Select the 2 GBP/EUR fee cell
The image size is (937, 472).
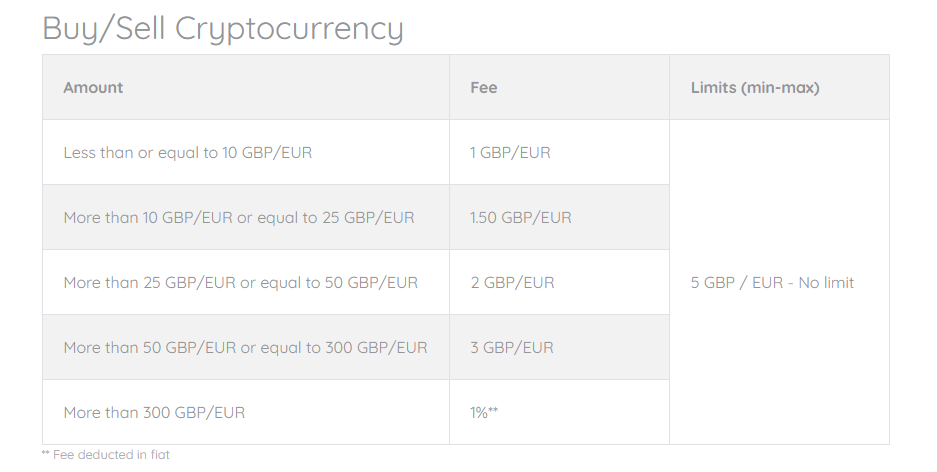pos(559,283)
